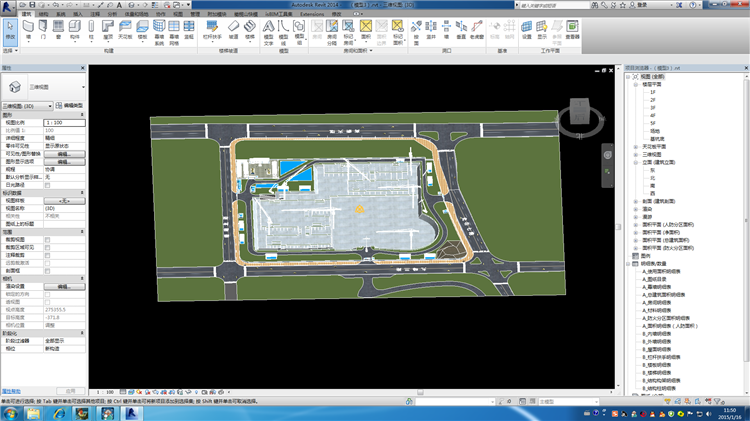The image size is (750, 421).
Task: Open the 建筑 ribbon tab
Action: coord(27,14)
